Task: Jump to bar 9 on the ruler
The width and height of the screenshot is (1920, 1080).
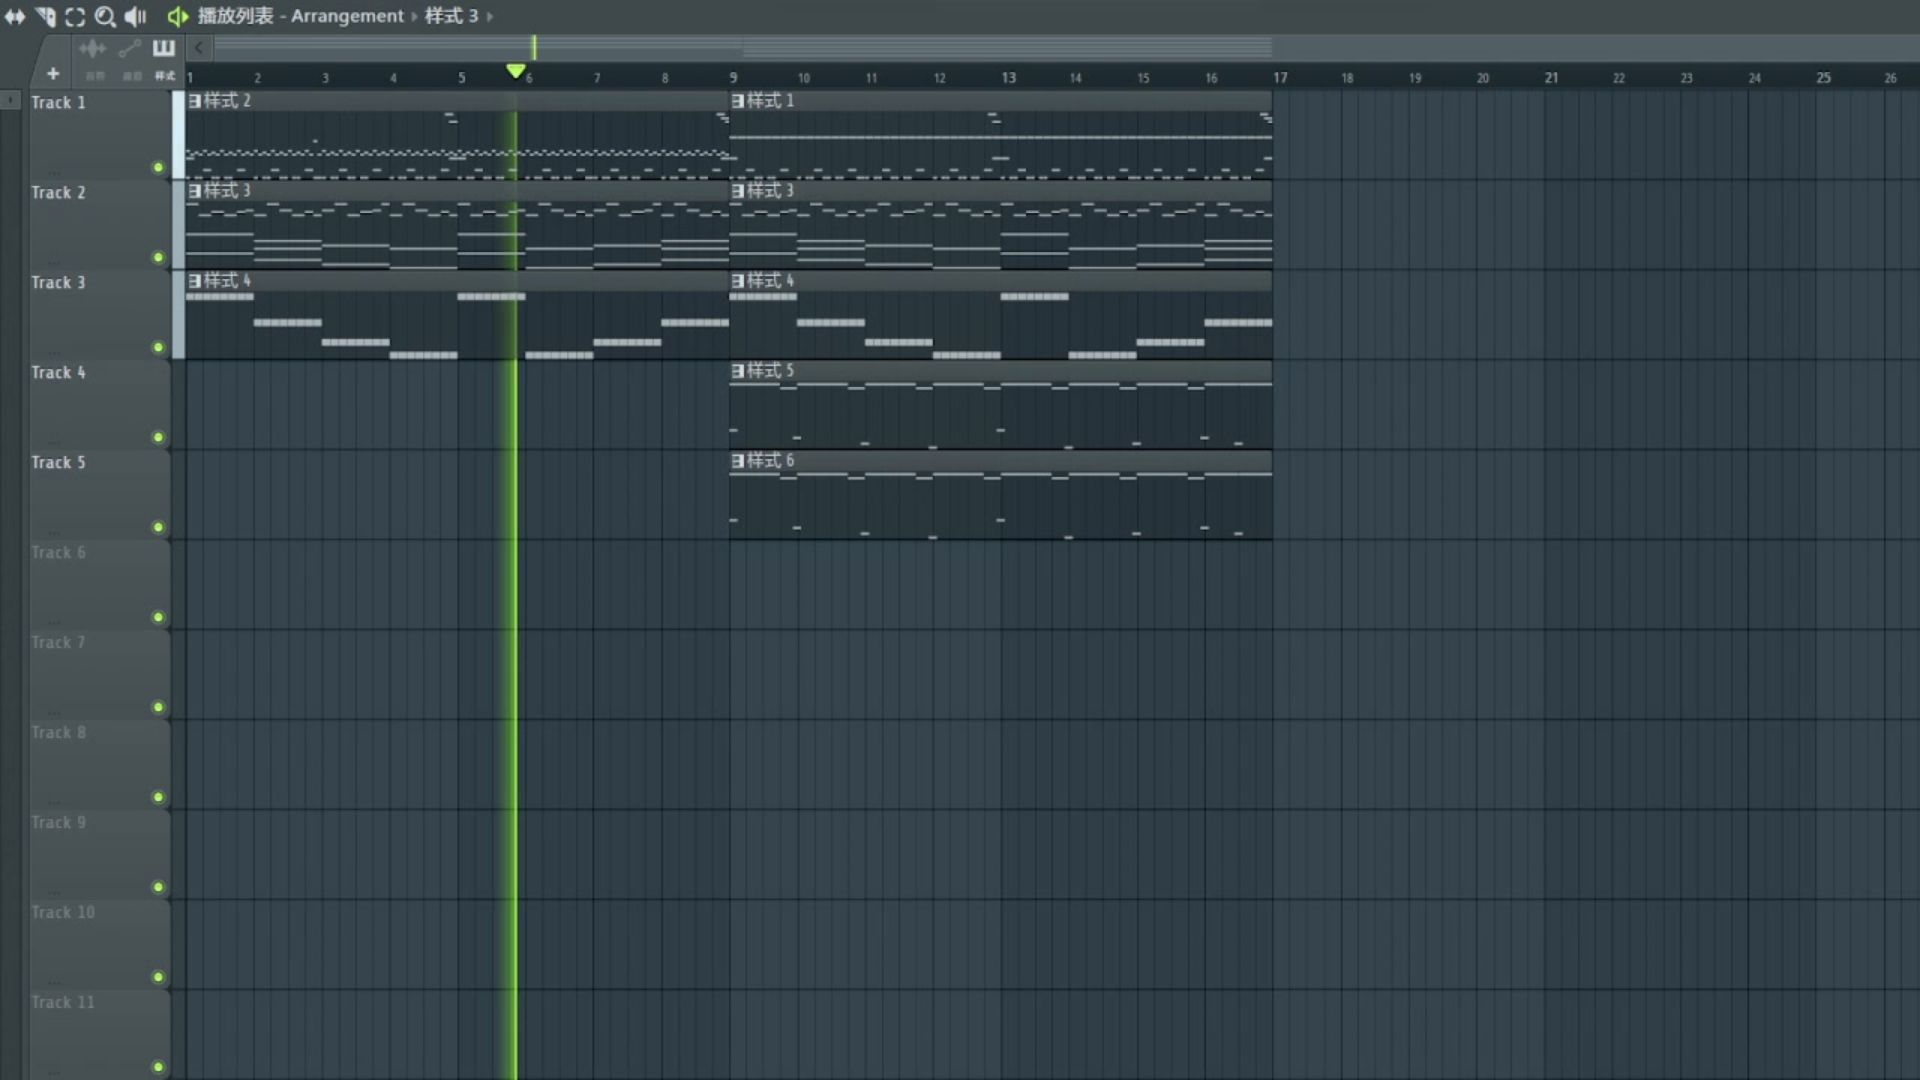Action: coord(733,78)
